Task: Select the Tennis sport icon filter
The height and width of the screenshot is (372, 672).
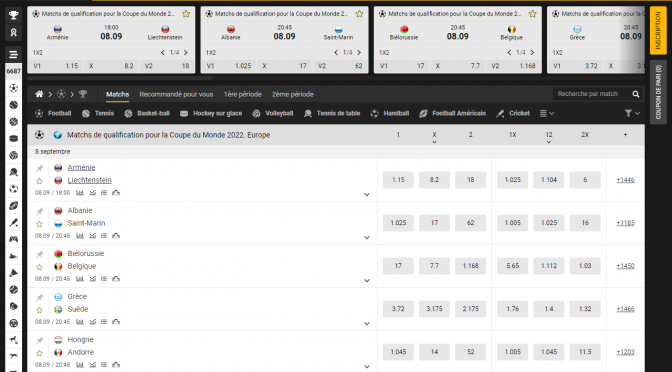Action: [x=86, y=114]
